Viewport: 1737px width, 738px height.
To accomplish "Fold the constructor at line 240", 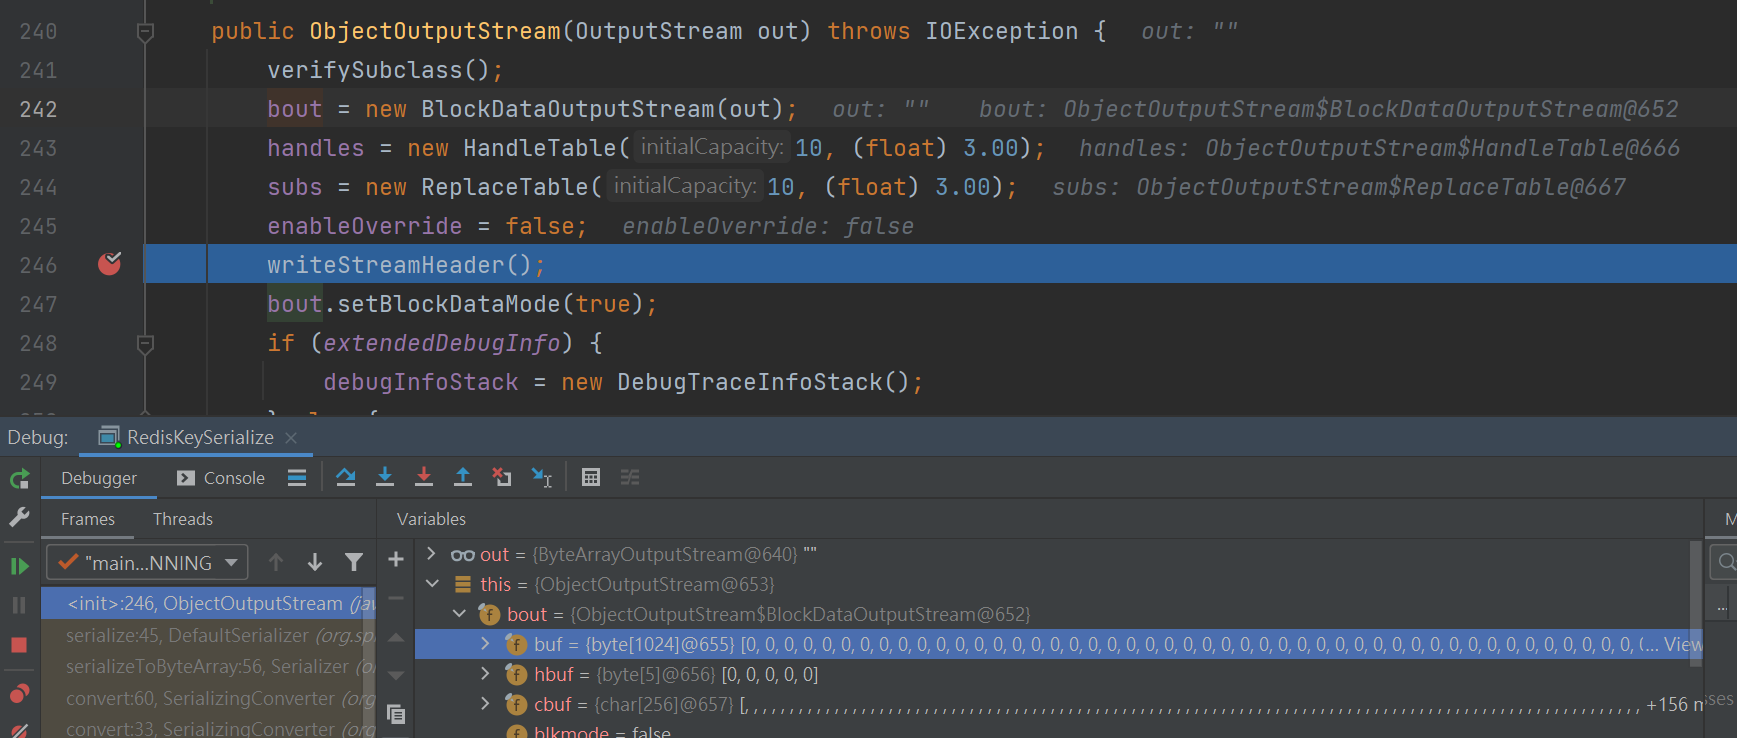I will coord(145,32).
